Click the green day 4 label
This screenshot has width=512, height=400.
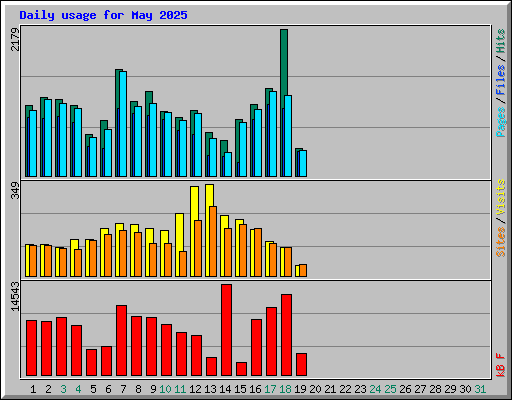tap(78, 389)
